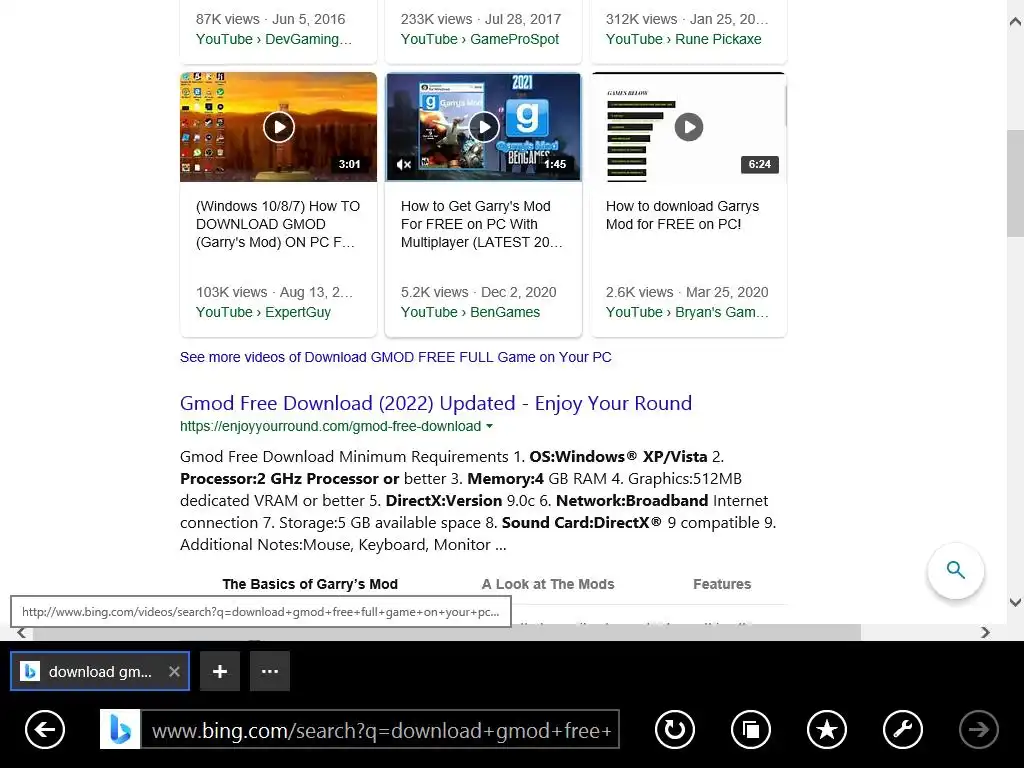
Task: Go back using the browser back arrow
Action: click(45, 729)
